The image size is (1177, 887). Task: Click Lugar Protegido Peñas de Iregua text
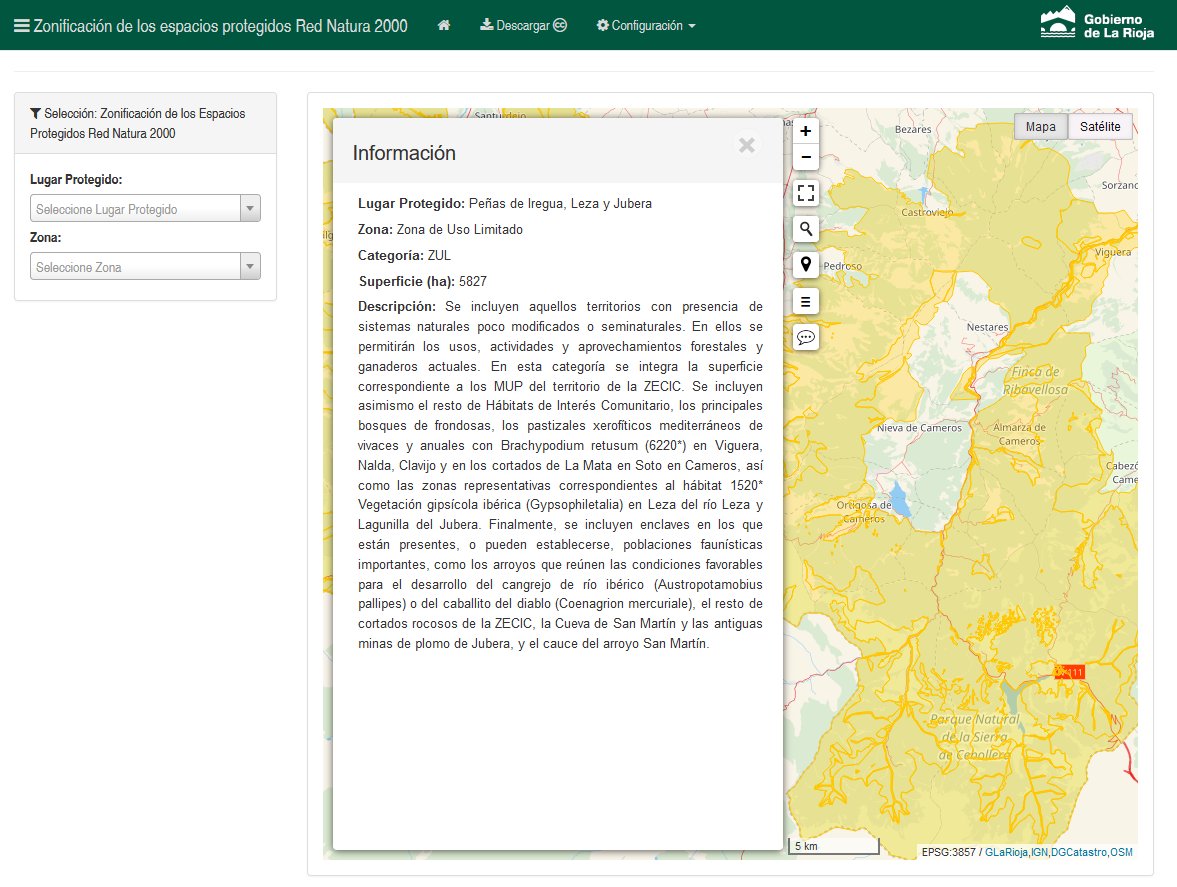504,203
